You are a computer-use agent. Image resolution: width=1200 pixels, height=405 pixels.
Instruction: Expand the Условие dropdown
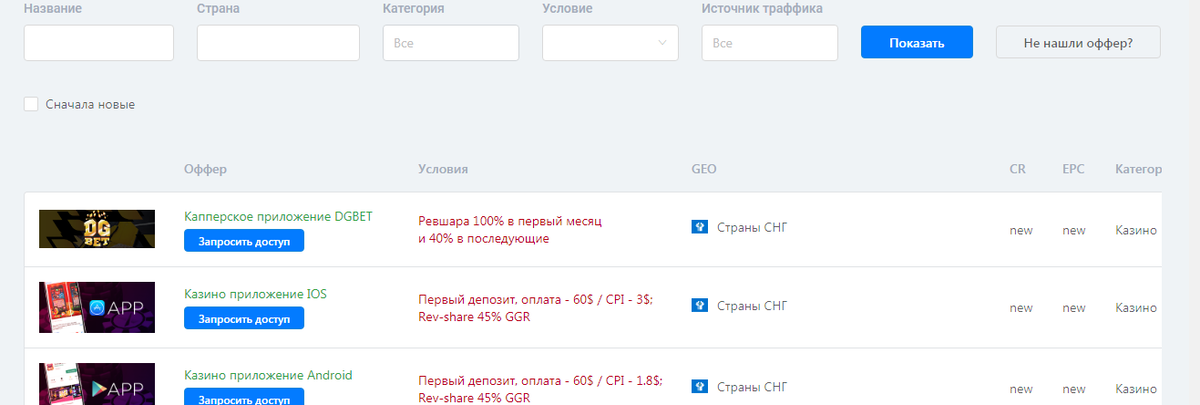(610, 43)
